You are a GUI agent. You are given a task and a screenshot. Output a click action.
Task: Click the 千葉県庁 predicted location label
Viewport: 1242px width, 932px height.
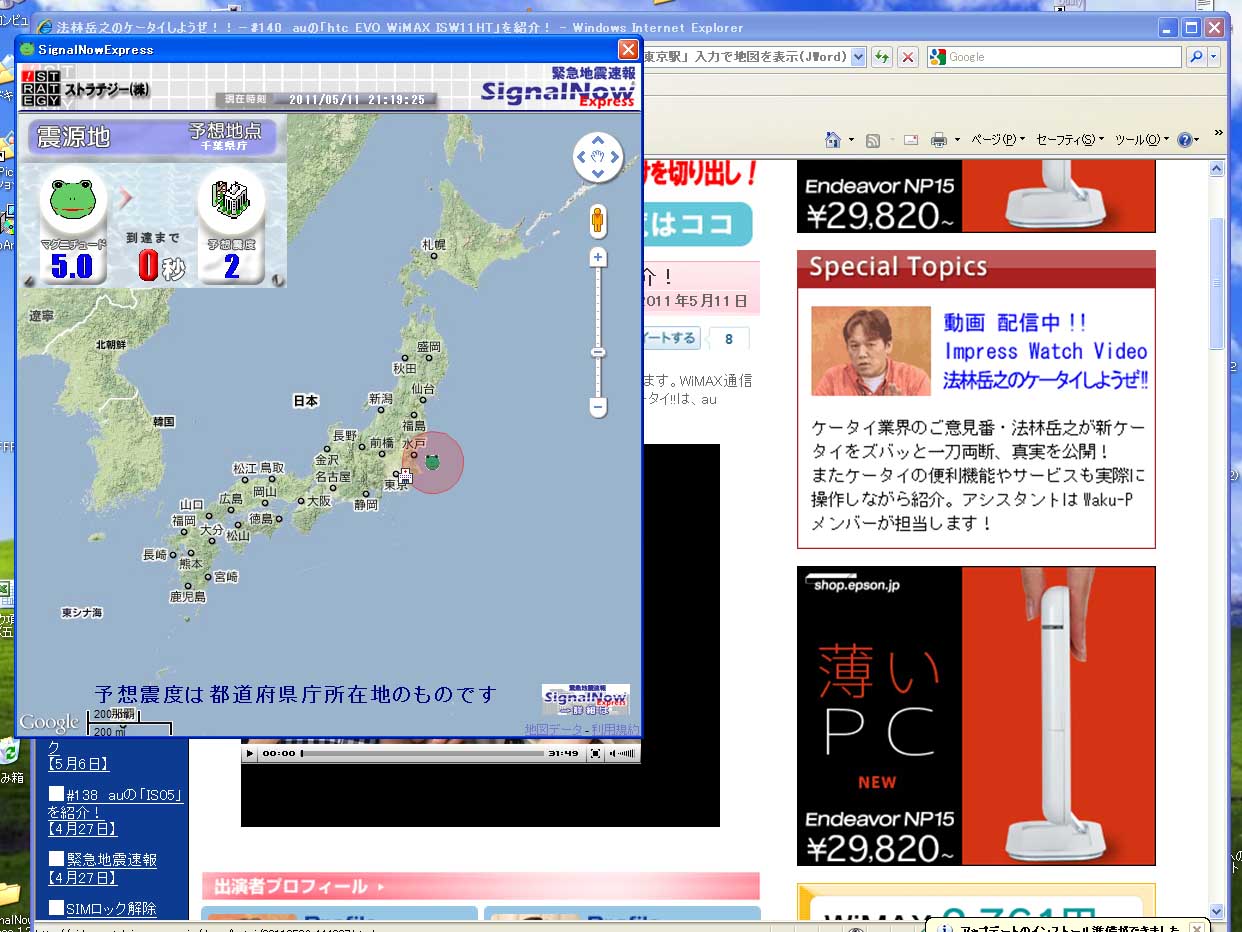tap(224, 146)
